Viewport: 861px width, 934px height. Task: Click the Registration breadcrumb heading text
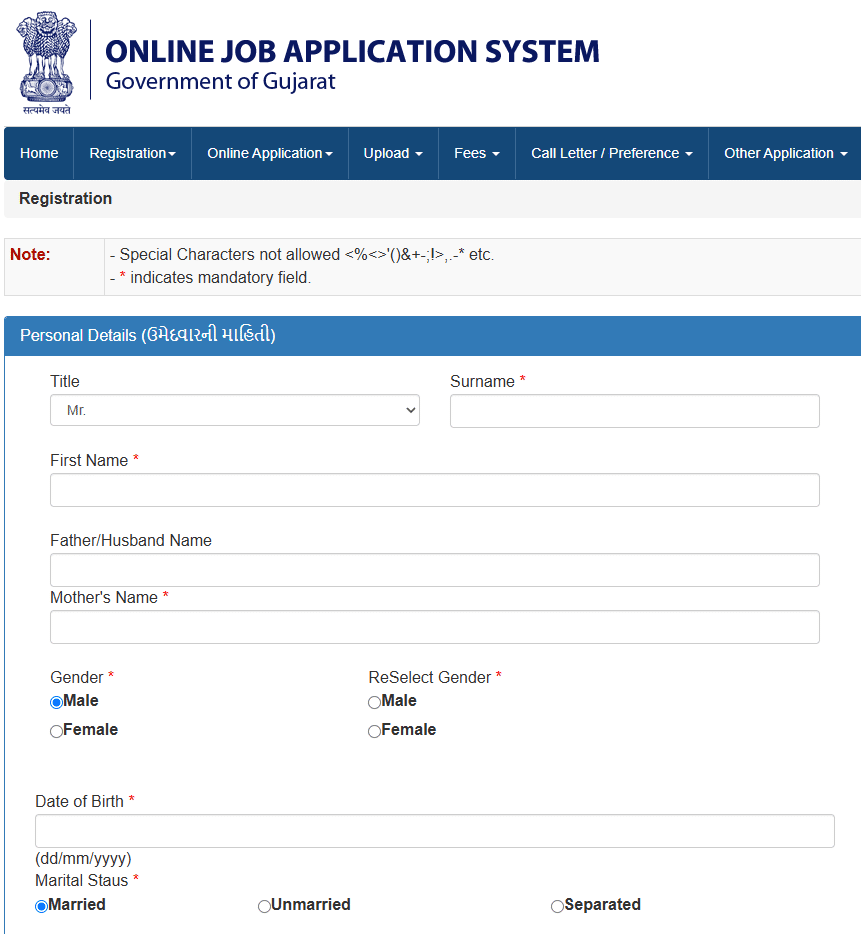coord(66,198)
